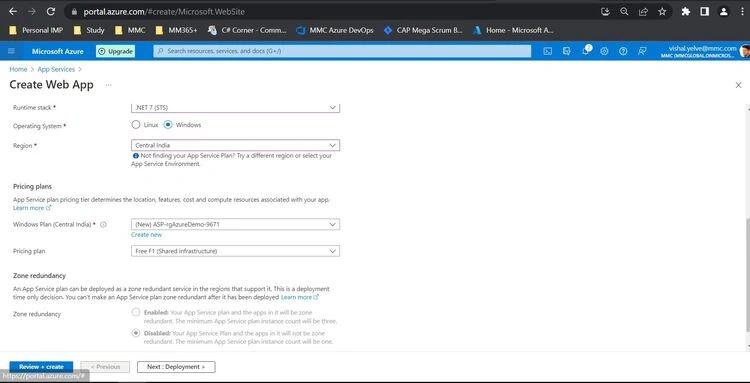Open more options ellipsis beside Create Web App

pos(109,85)
